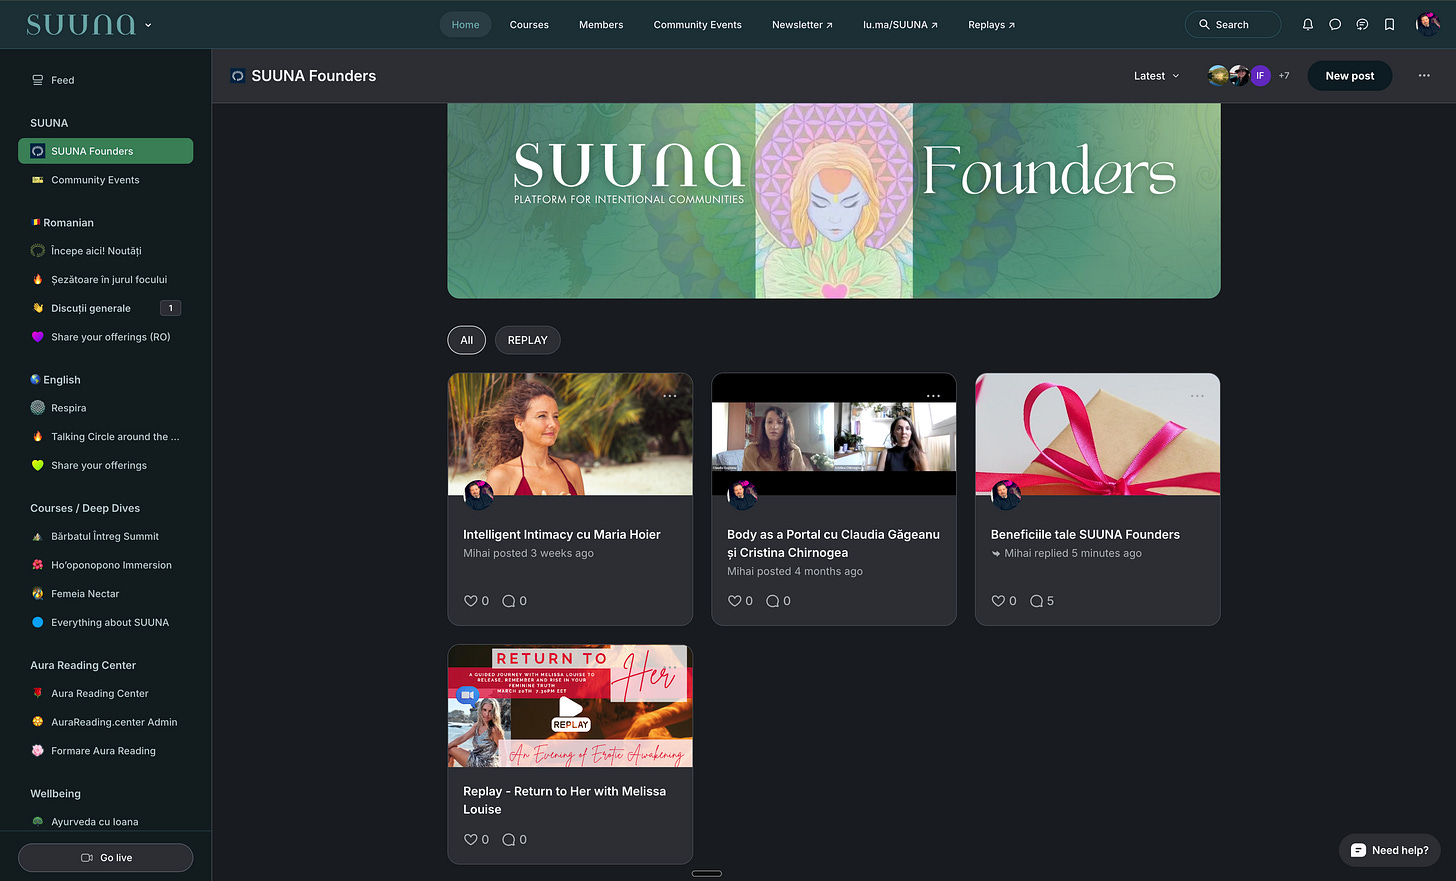
Task: Open Formare Aura Reading space
Action: 105,751
